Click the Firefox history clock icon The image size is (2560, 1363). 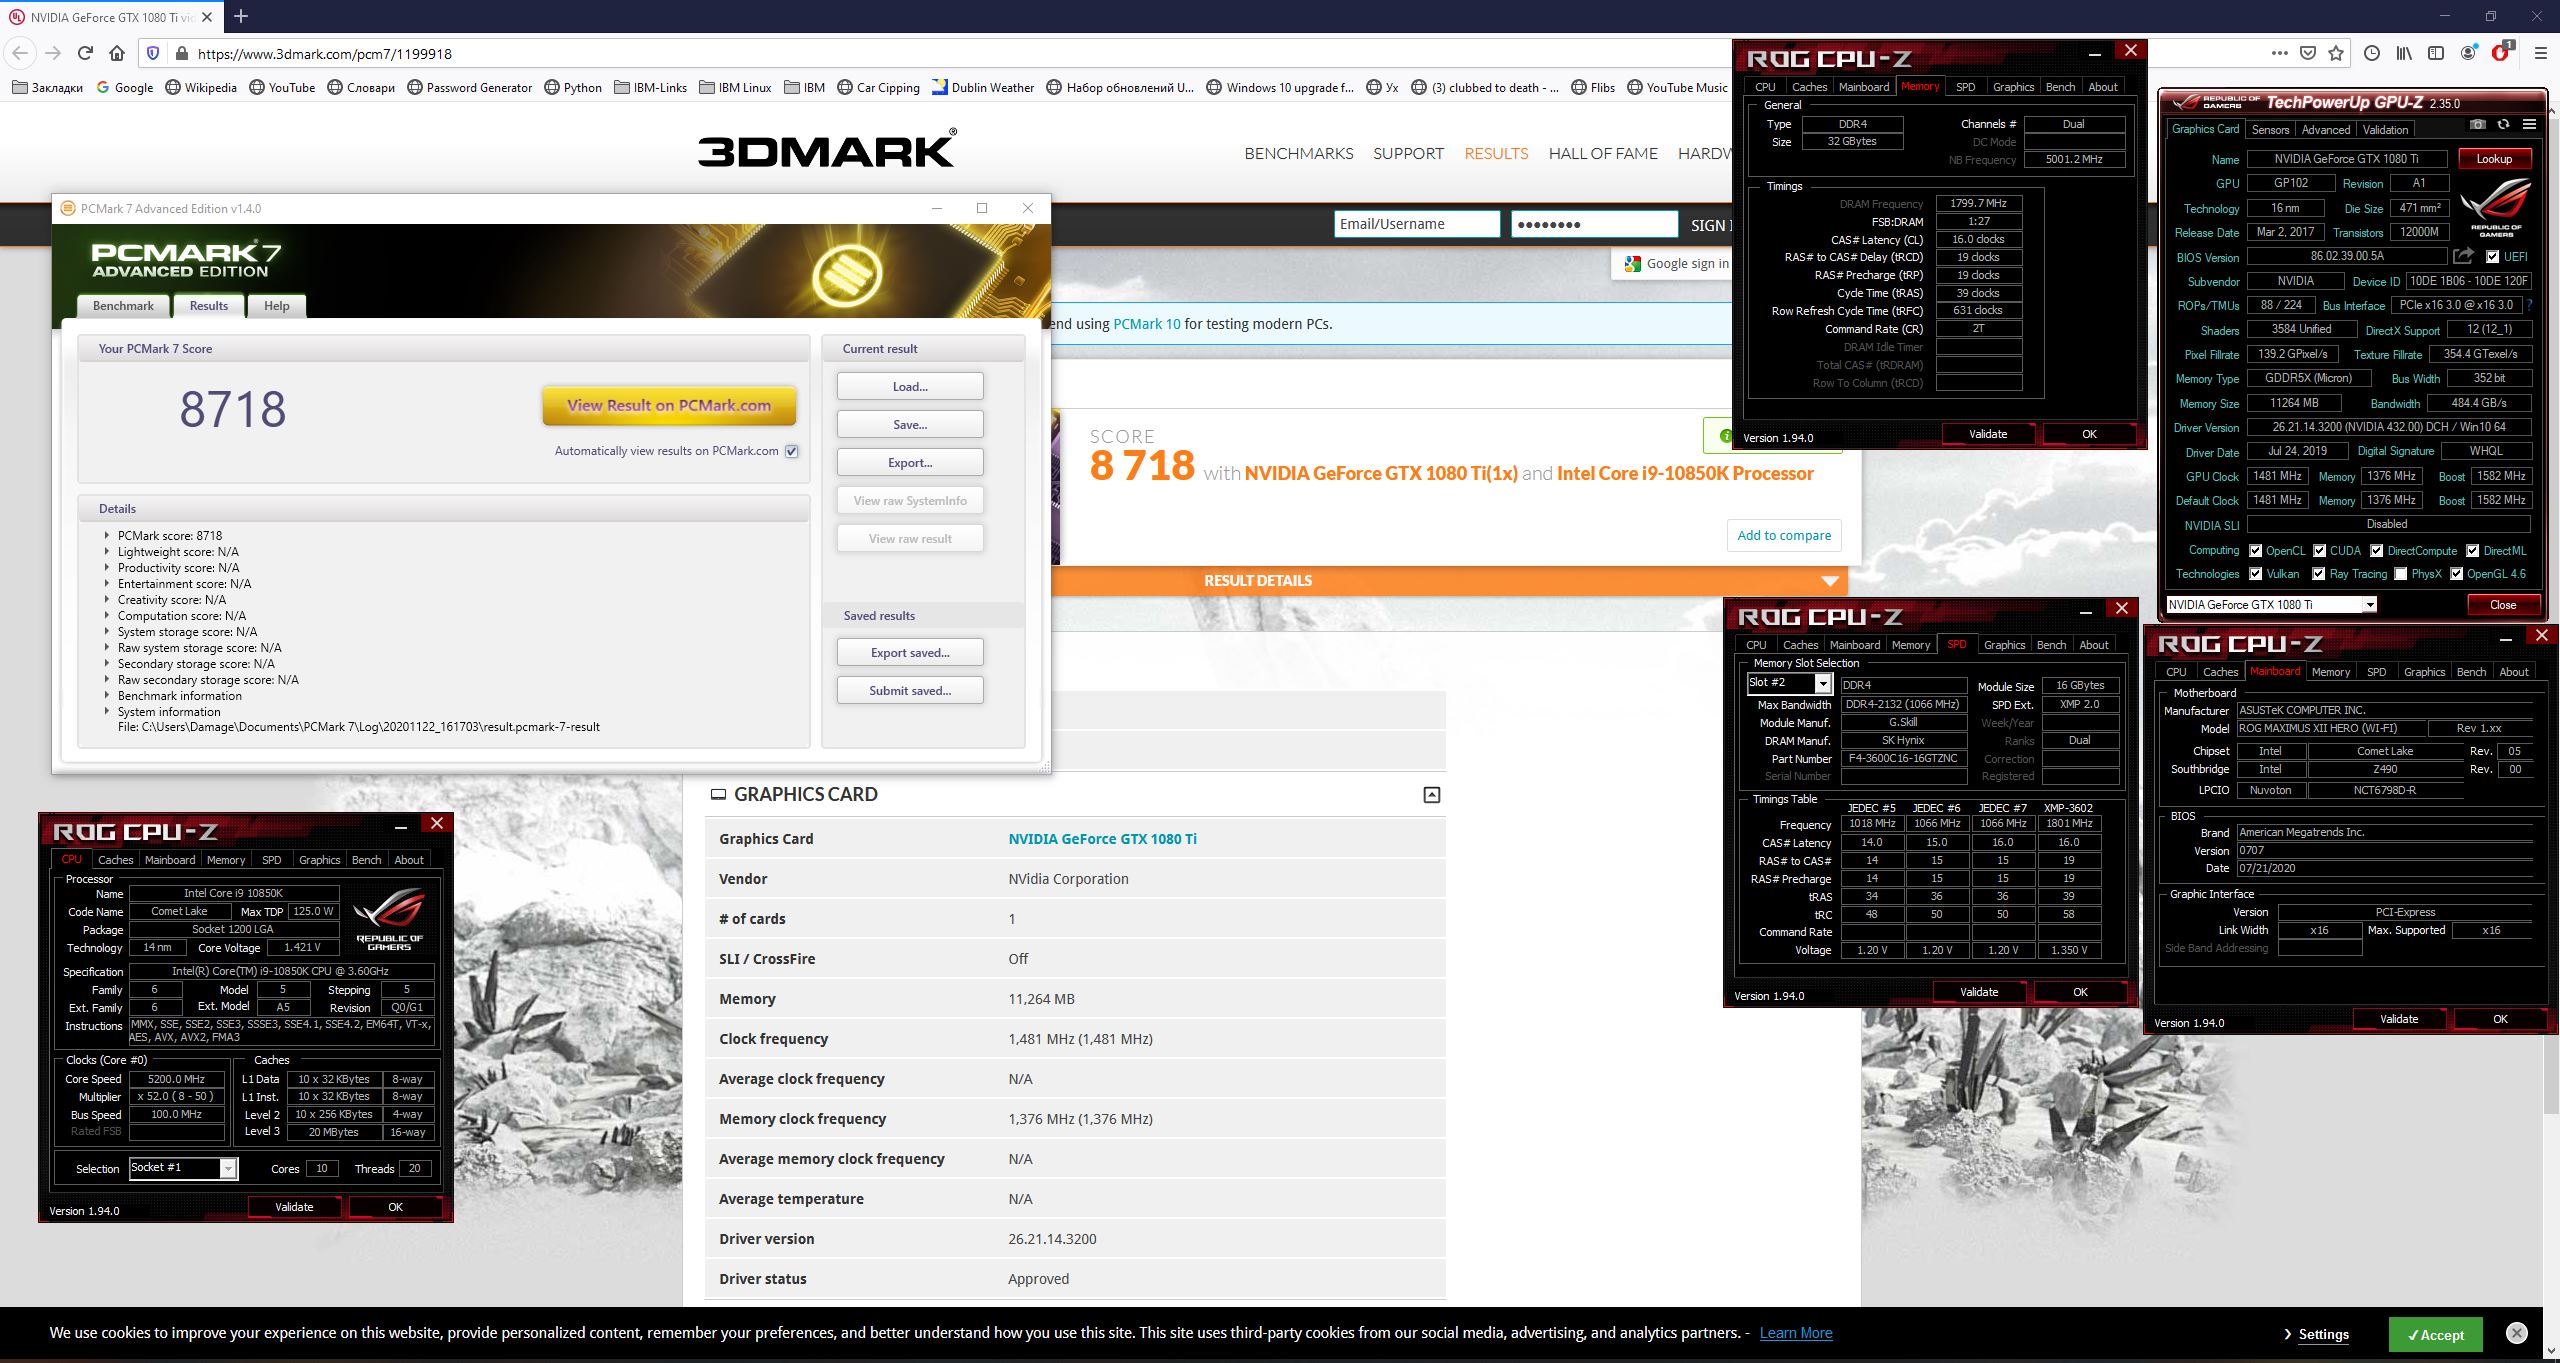(2372, 53)
